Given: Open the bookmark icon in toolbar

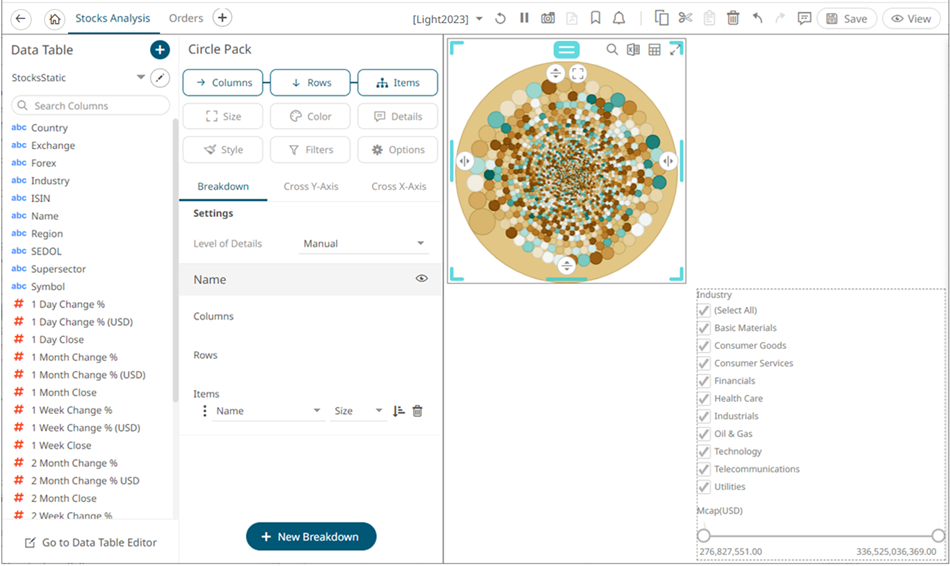Looking at the screenshot, I should 595,18.
